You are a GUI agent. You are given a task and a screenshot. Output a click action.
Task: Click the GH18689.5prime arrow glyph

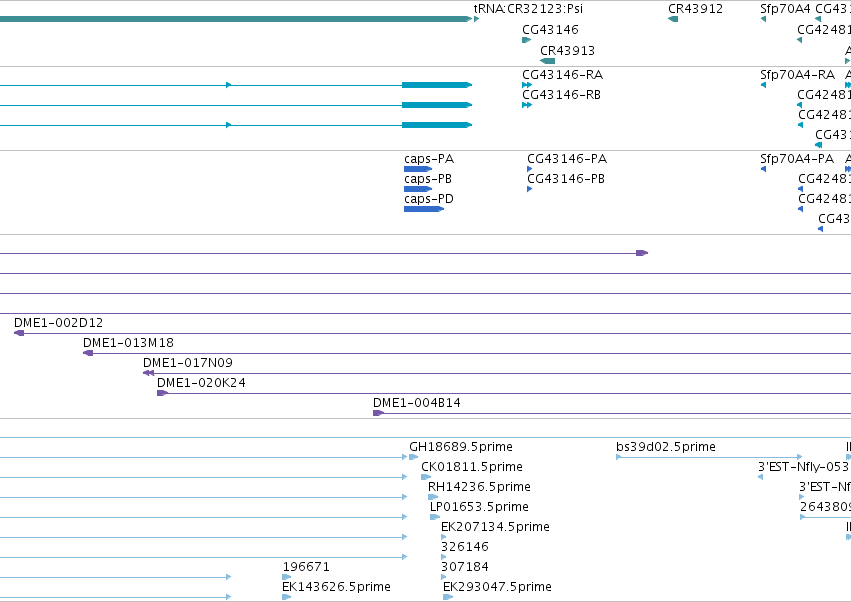click(x=414, y=457)
